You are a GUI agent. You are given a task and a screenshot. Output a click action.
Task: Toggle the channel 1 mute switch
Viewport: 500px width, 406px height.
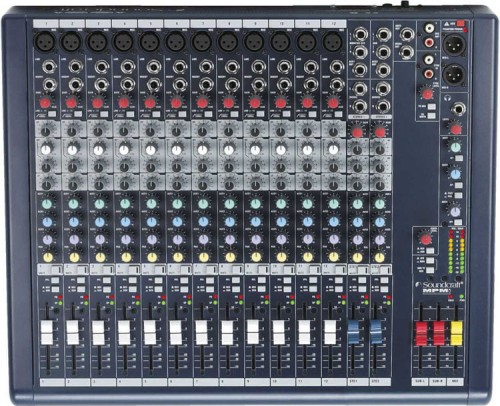point(50,269)
